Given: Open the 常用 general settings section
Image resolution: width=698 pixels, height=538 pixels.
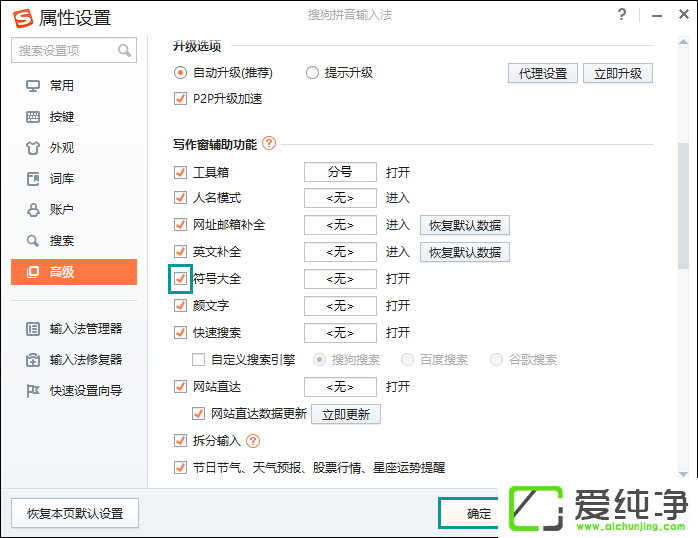Looking at the screenshot, I should click(62, 86).
